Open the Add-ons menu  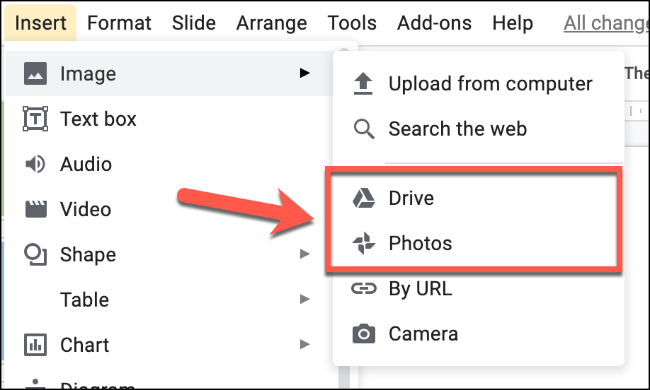click(434, 23)
